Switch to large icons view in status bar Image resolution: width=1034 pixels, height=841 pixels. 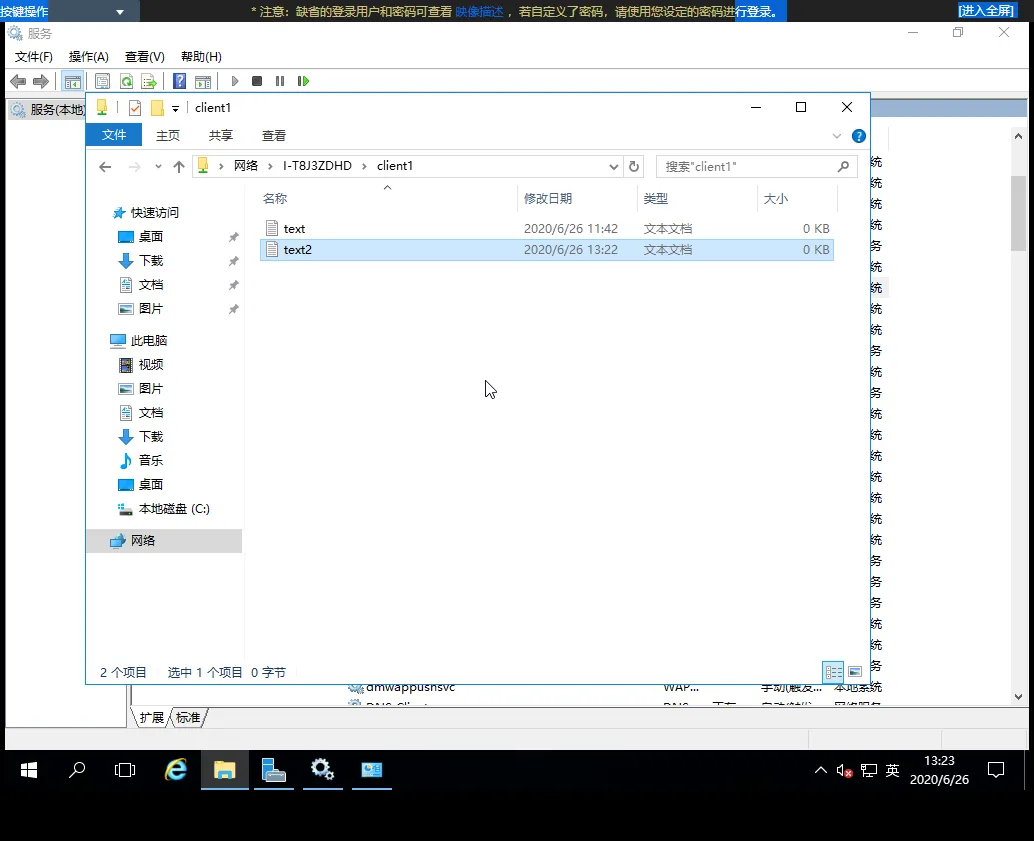coord(854,673)
